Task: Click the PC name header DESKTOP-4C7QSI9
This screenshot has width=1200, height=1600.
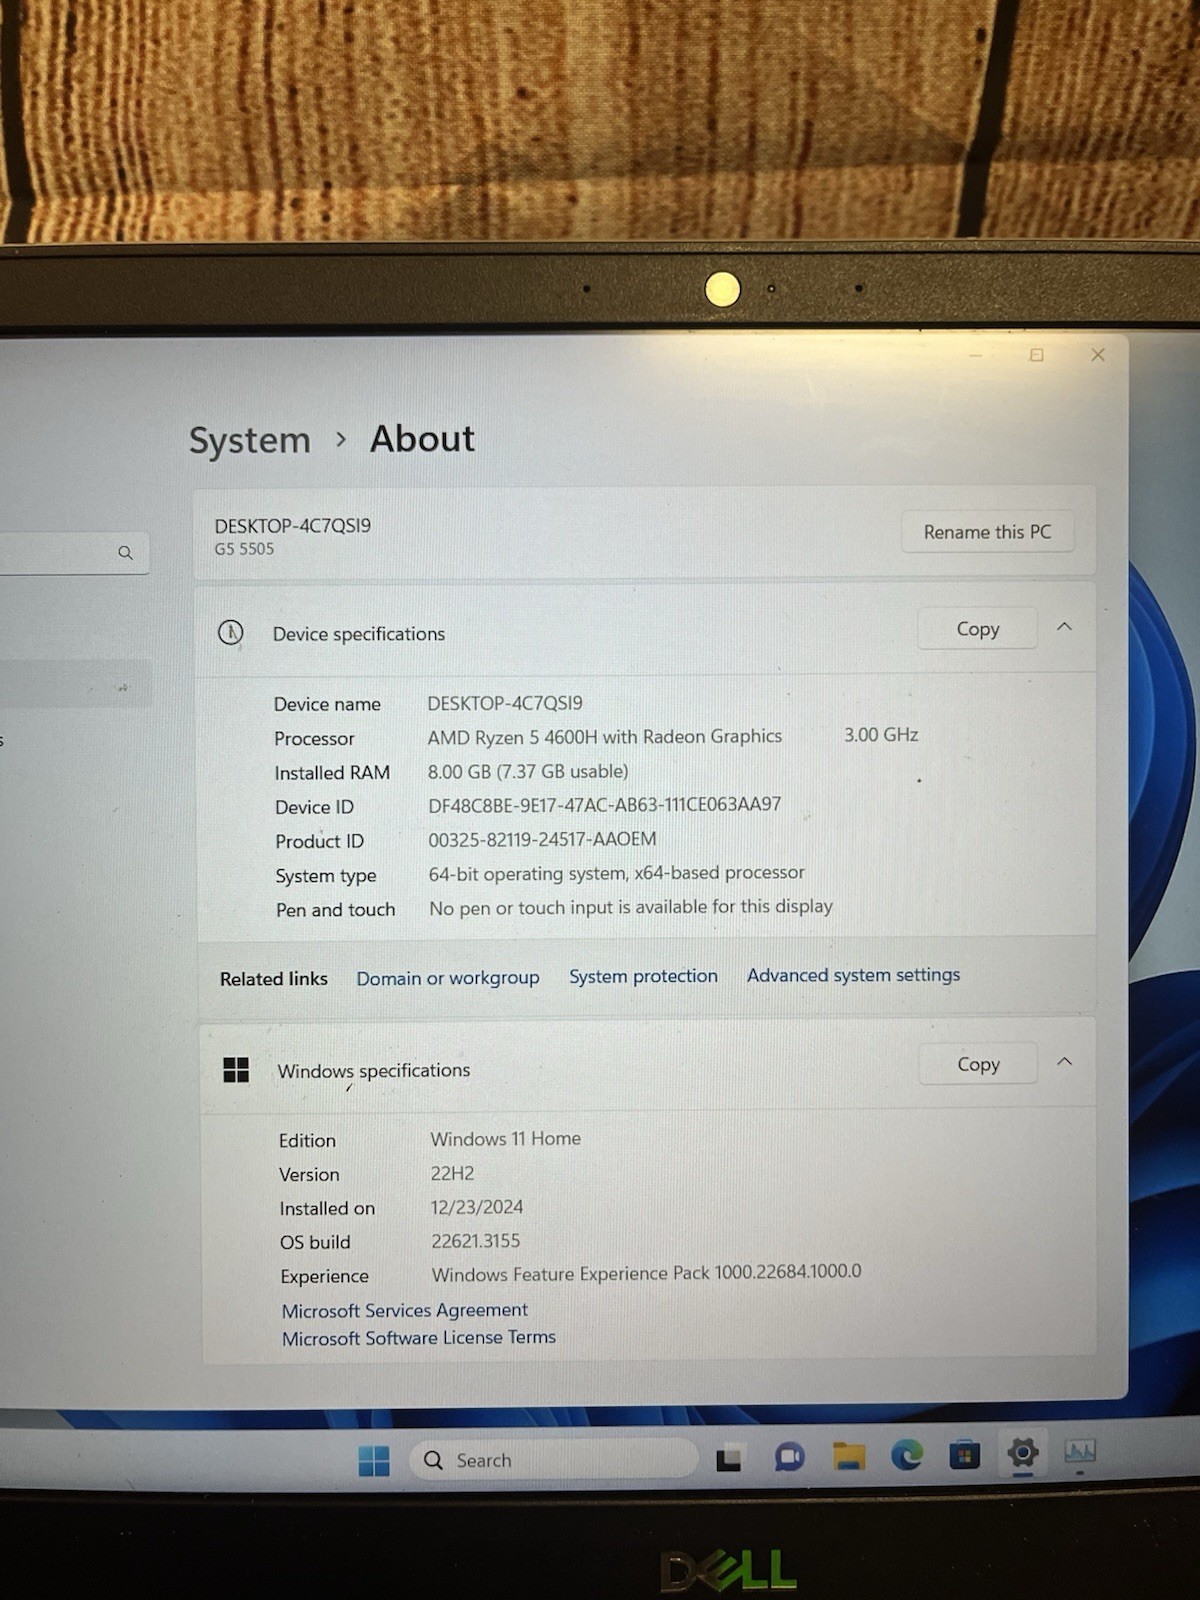Action: click(x=293, y=526)
